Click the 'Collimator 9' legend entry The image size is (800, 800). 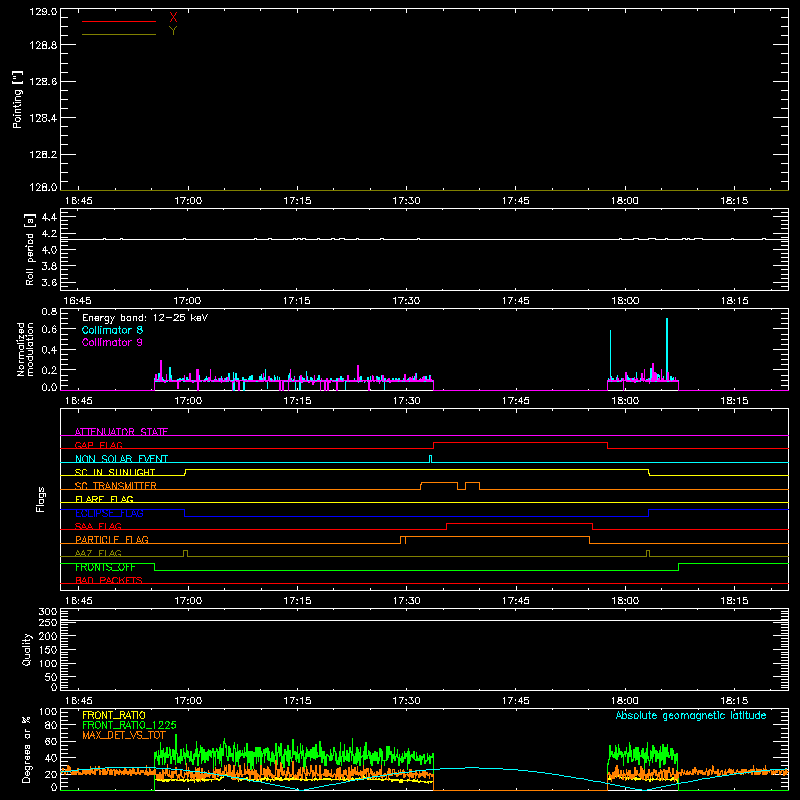(112, 342)
